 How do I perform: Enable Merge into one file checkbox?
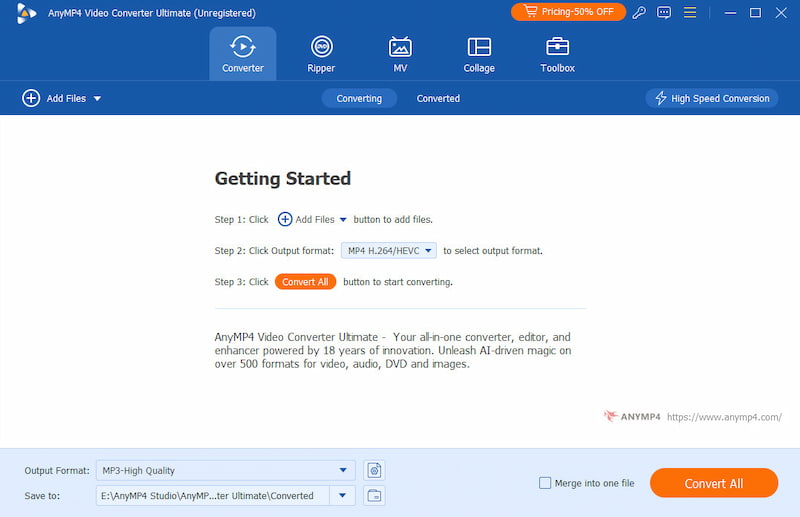(x=545, y=483)
